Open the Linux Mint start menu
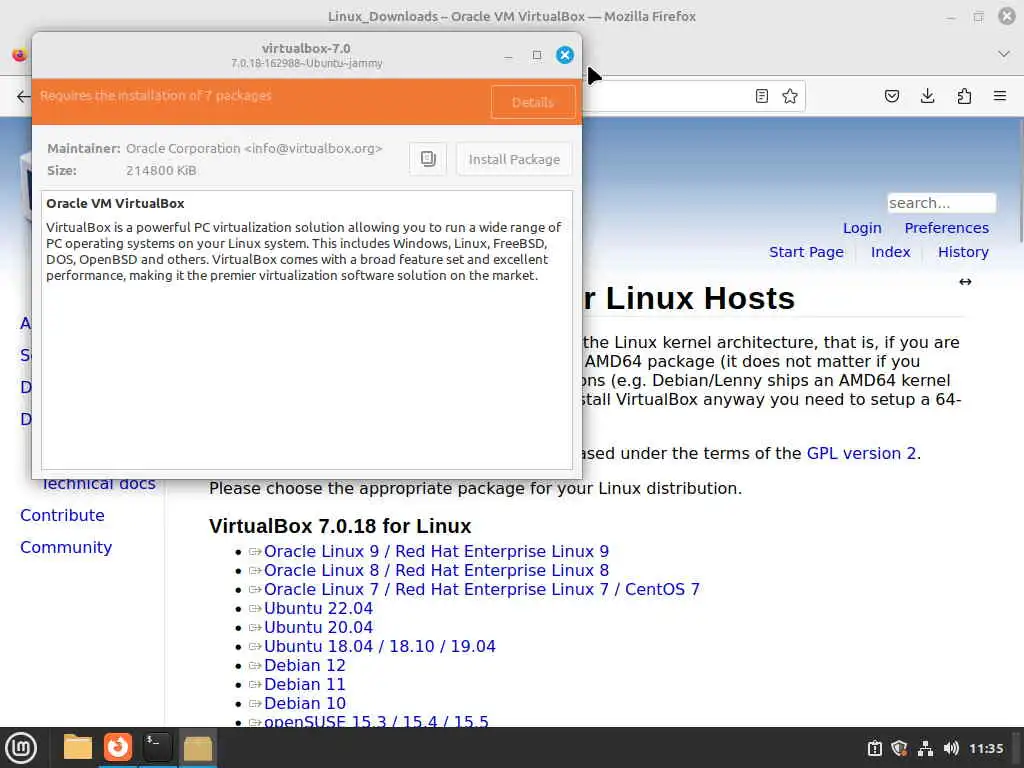The height and width of the screenshot is (768, 1024). pos(21,748)
